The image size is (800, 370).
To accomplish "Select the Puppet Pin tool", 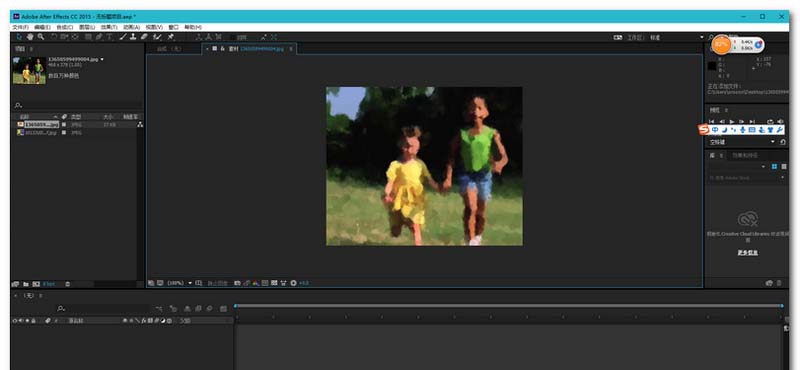I will pyautogui.click(x=170, y=37).
